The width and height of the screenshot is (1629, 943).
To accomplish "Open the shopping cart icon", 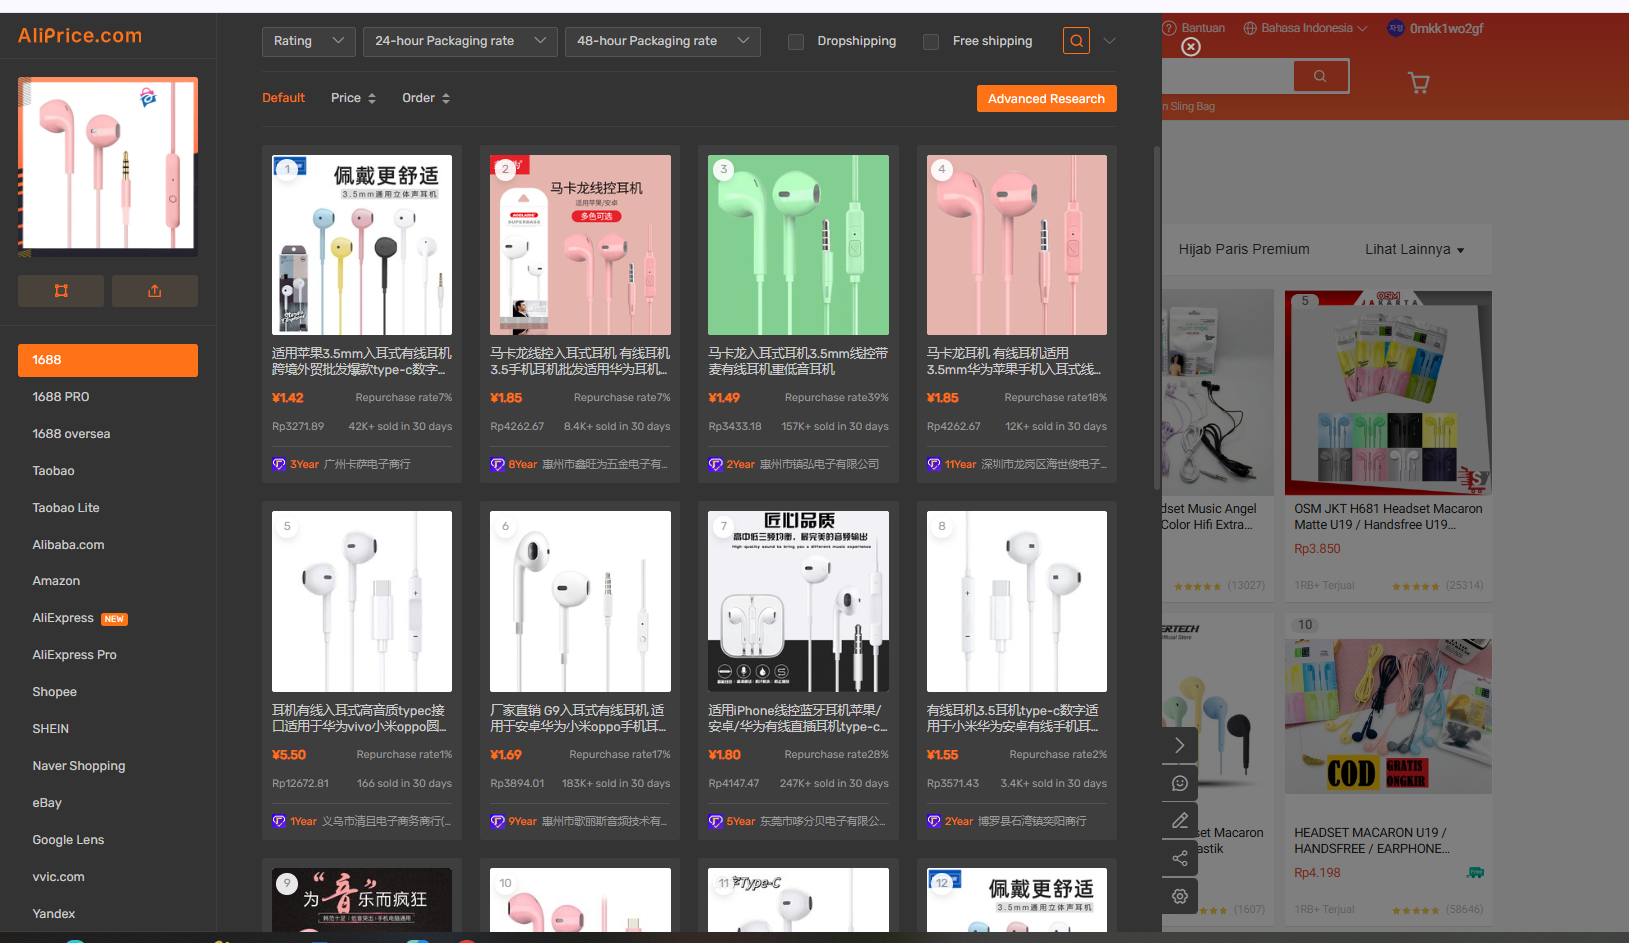I will (x=1418, y=82).
